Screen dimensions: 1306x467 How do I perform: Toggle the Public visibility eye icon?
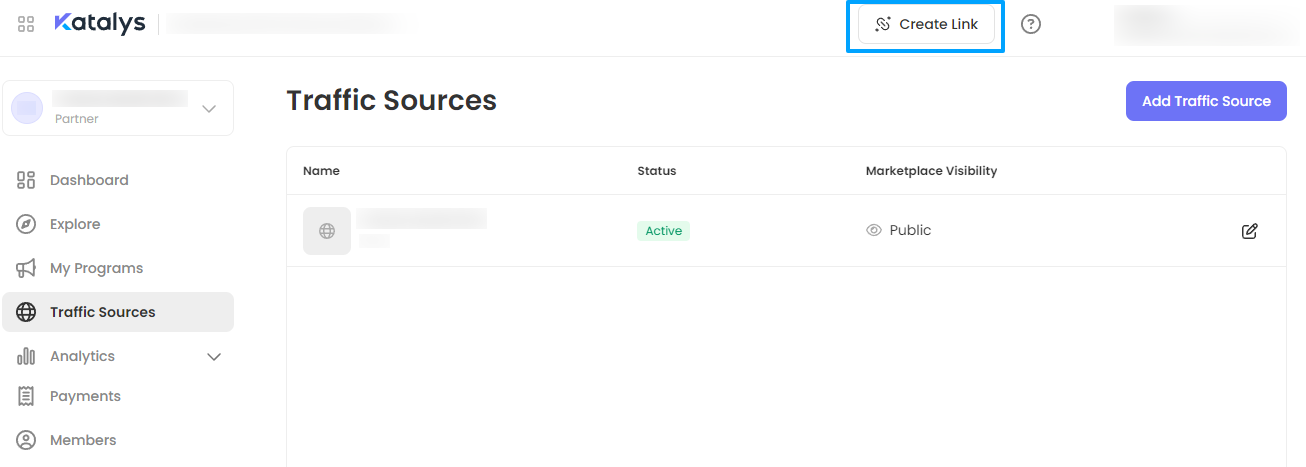(874, 230)
